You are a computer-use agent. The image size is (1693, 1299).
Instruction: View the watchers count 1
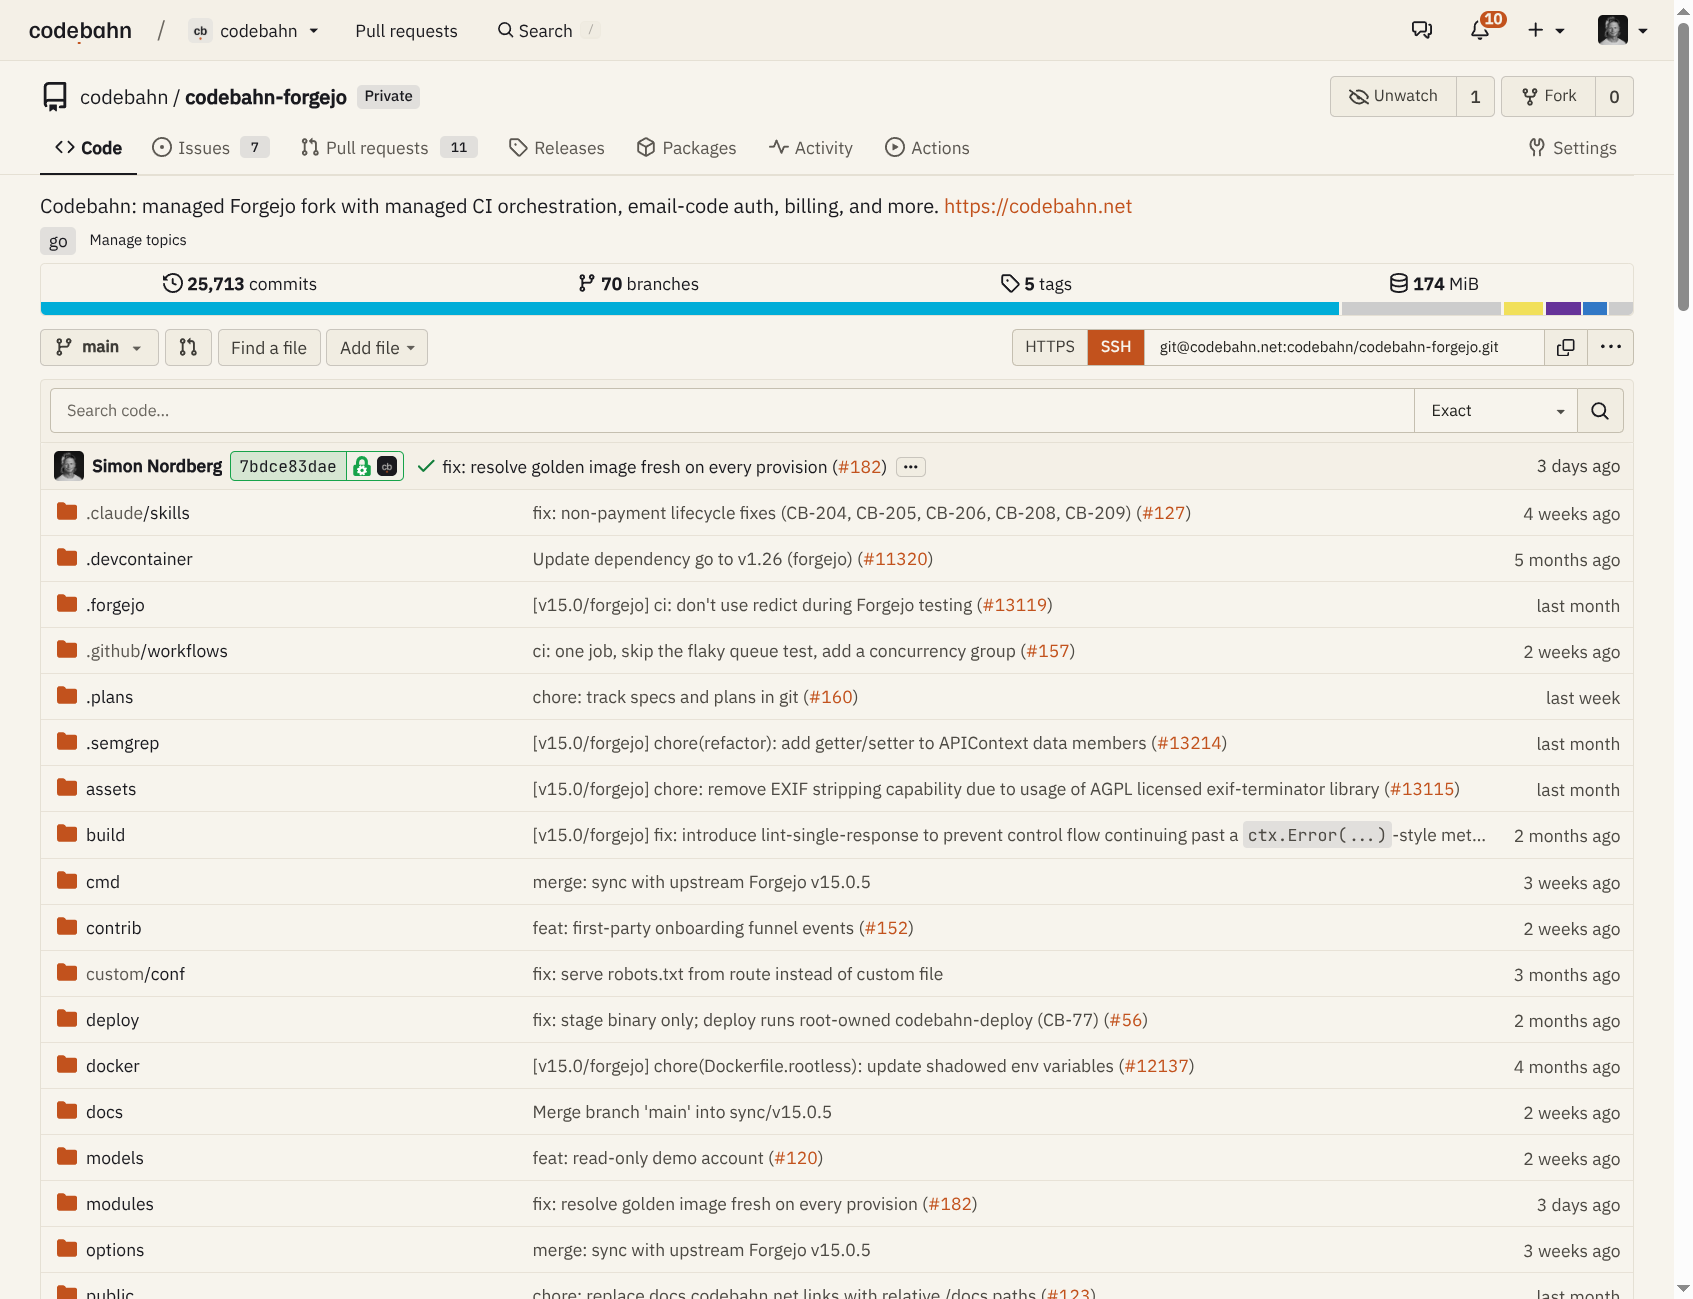(1475, 96)
